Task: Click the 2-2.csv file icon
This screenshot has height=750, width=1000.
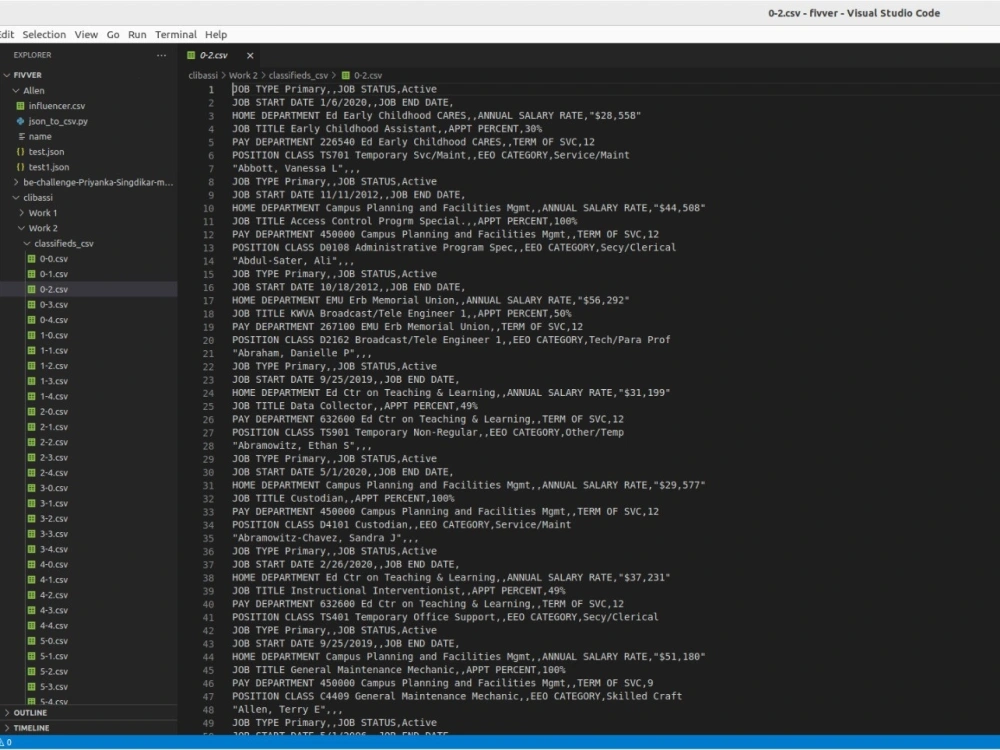Action: tap(31, 443)
